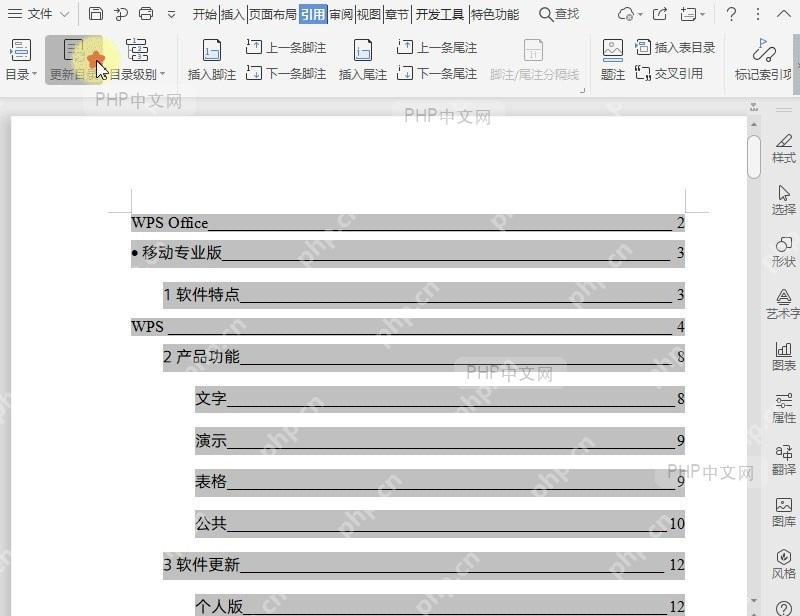Click the TOC entry '表格'

pos(440,482)
